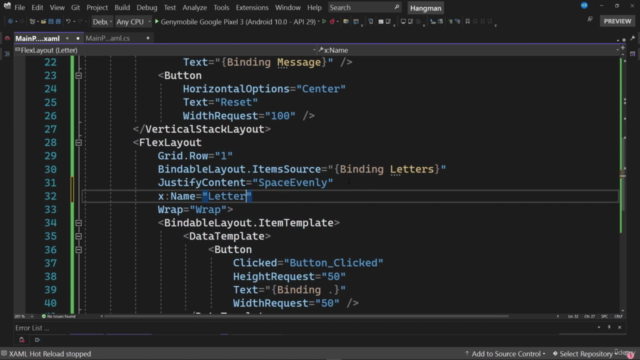Click the search magnifier in Search box

tap(397, 7)
